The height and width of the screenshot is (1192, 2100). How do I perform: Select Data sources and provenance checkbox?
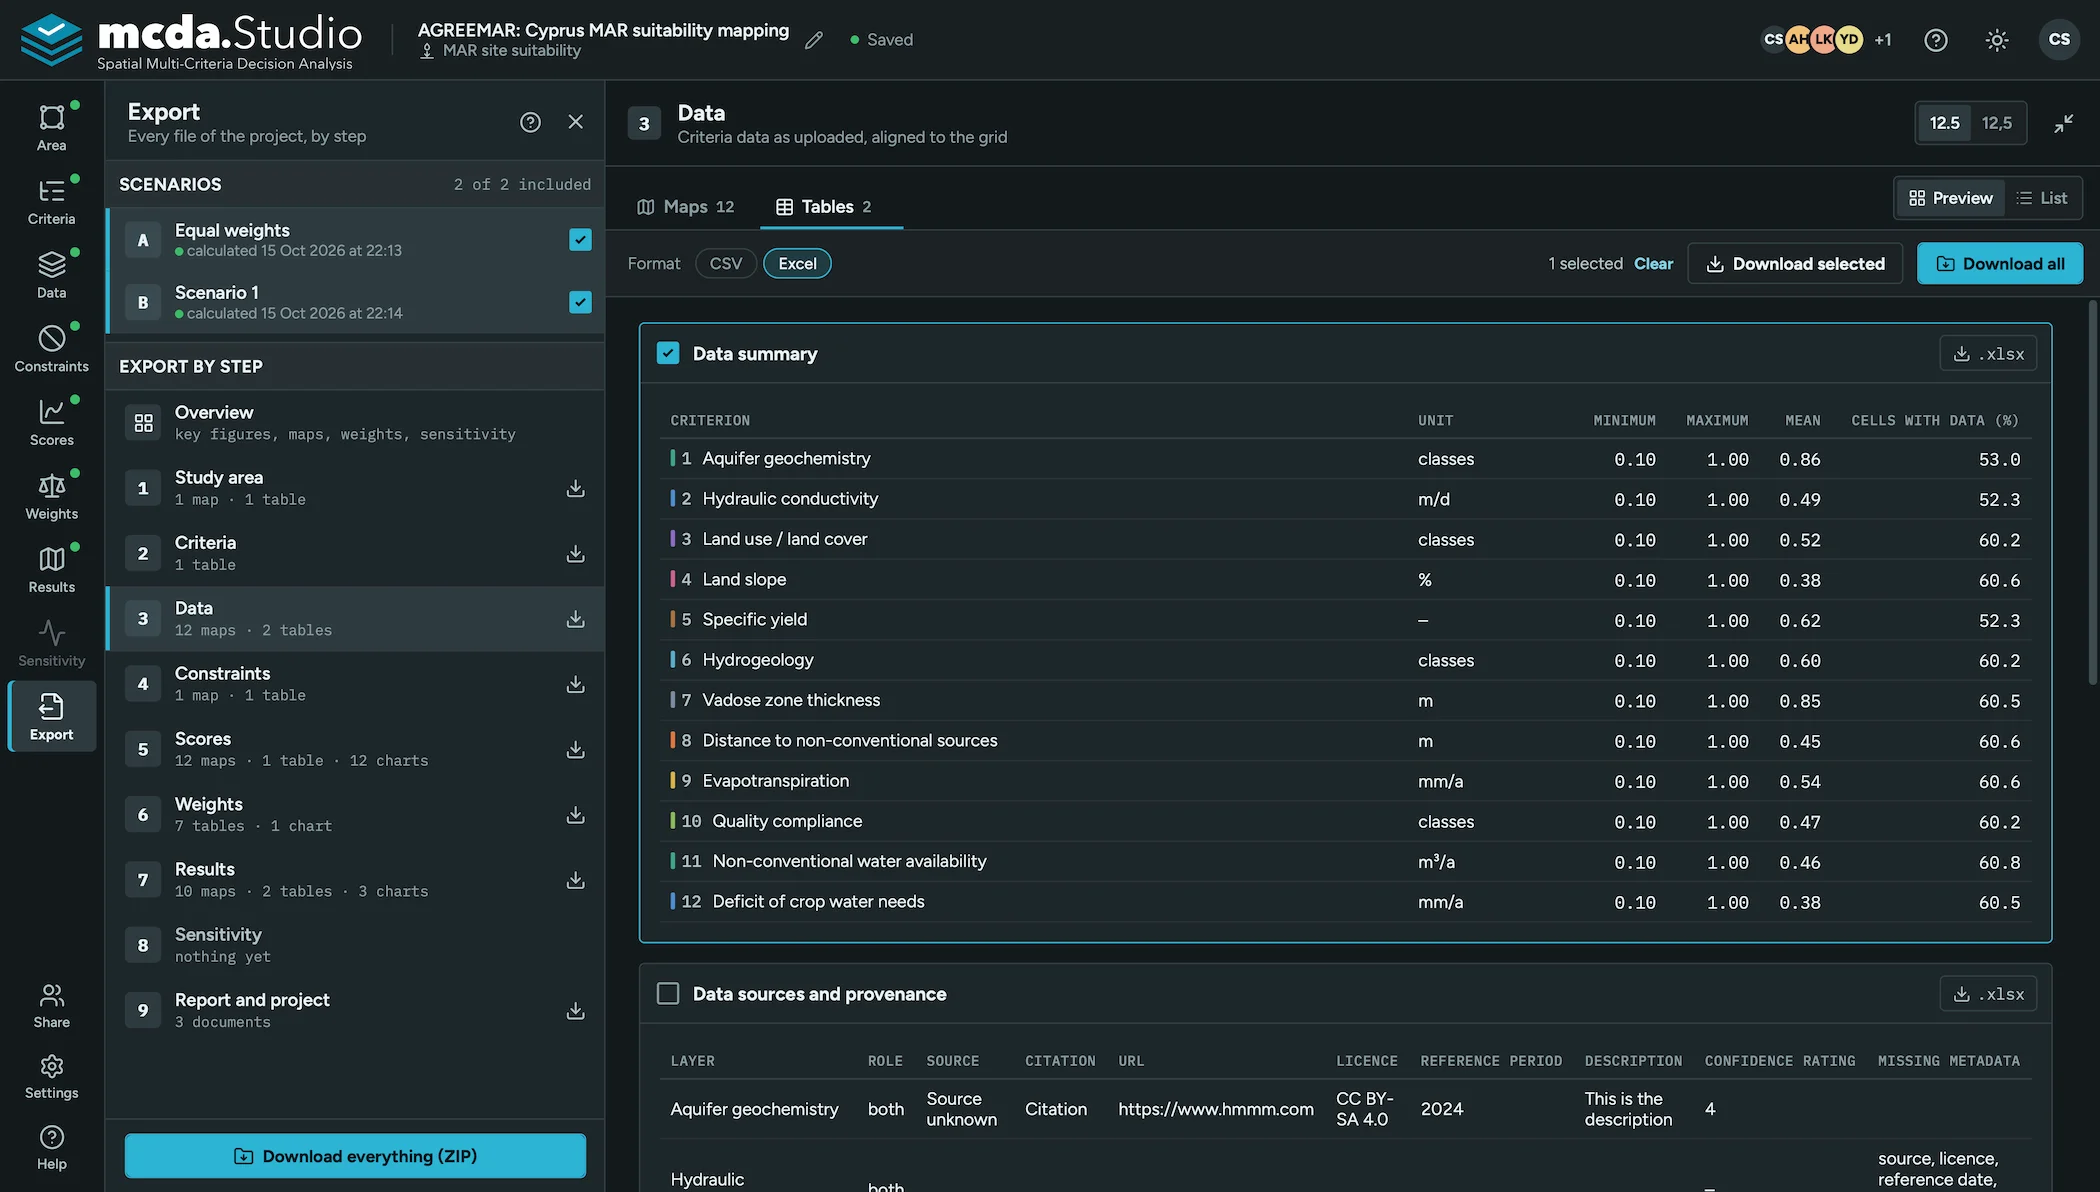click(668, 993)
